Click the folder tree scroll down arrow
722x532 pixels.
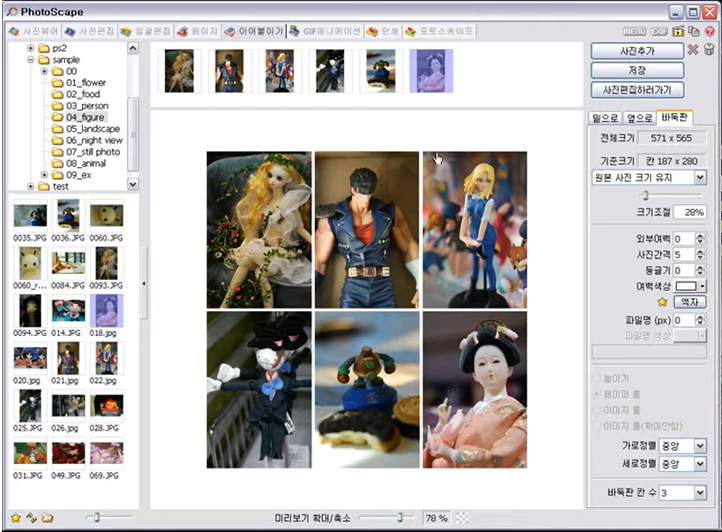[133, 184]
